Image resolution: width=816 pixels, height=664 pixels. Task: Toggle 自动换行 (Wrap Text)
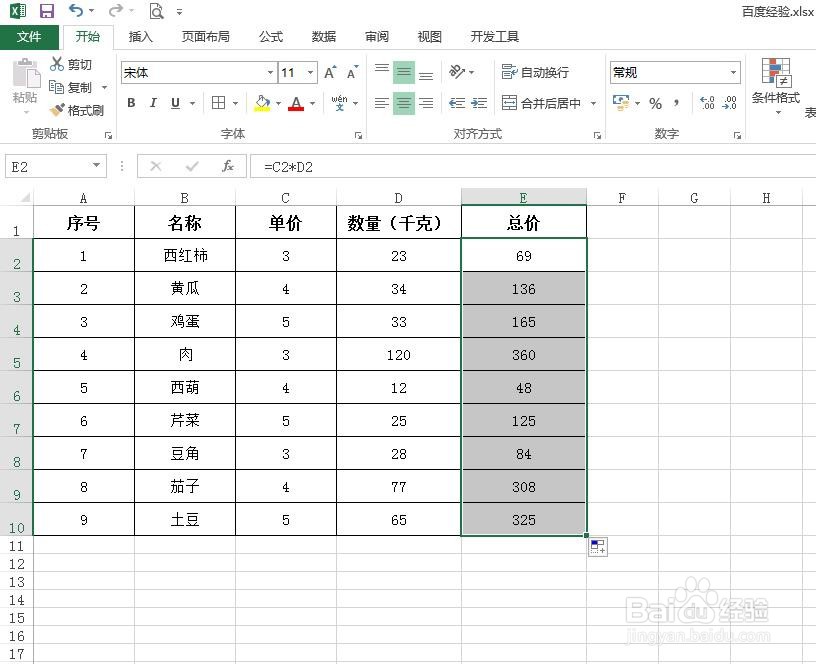point(535,72)
